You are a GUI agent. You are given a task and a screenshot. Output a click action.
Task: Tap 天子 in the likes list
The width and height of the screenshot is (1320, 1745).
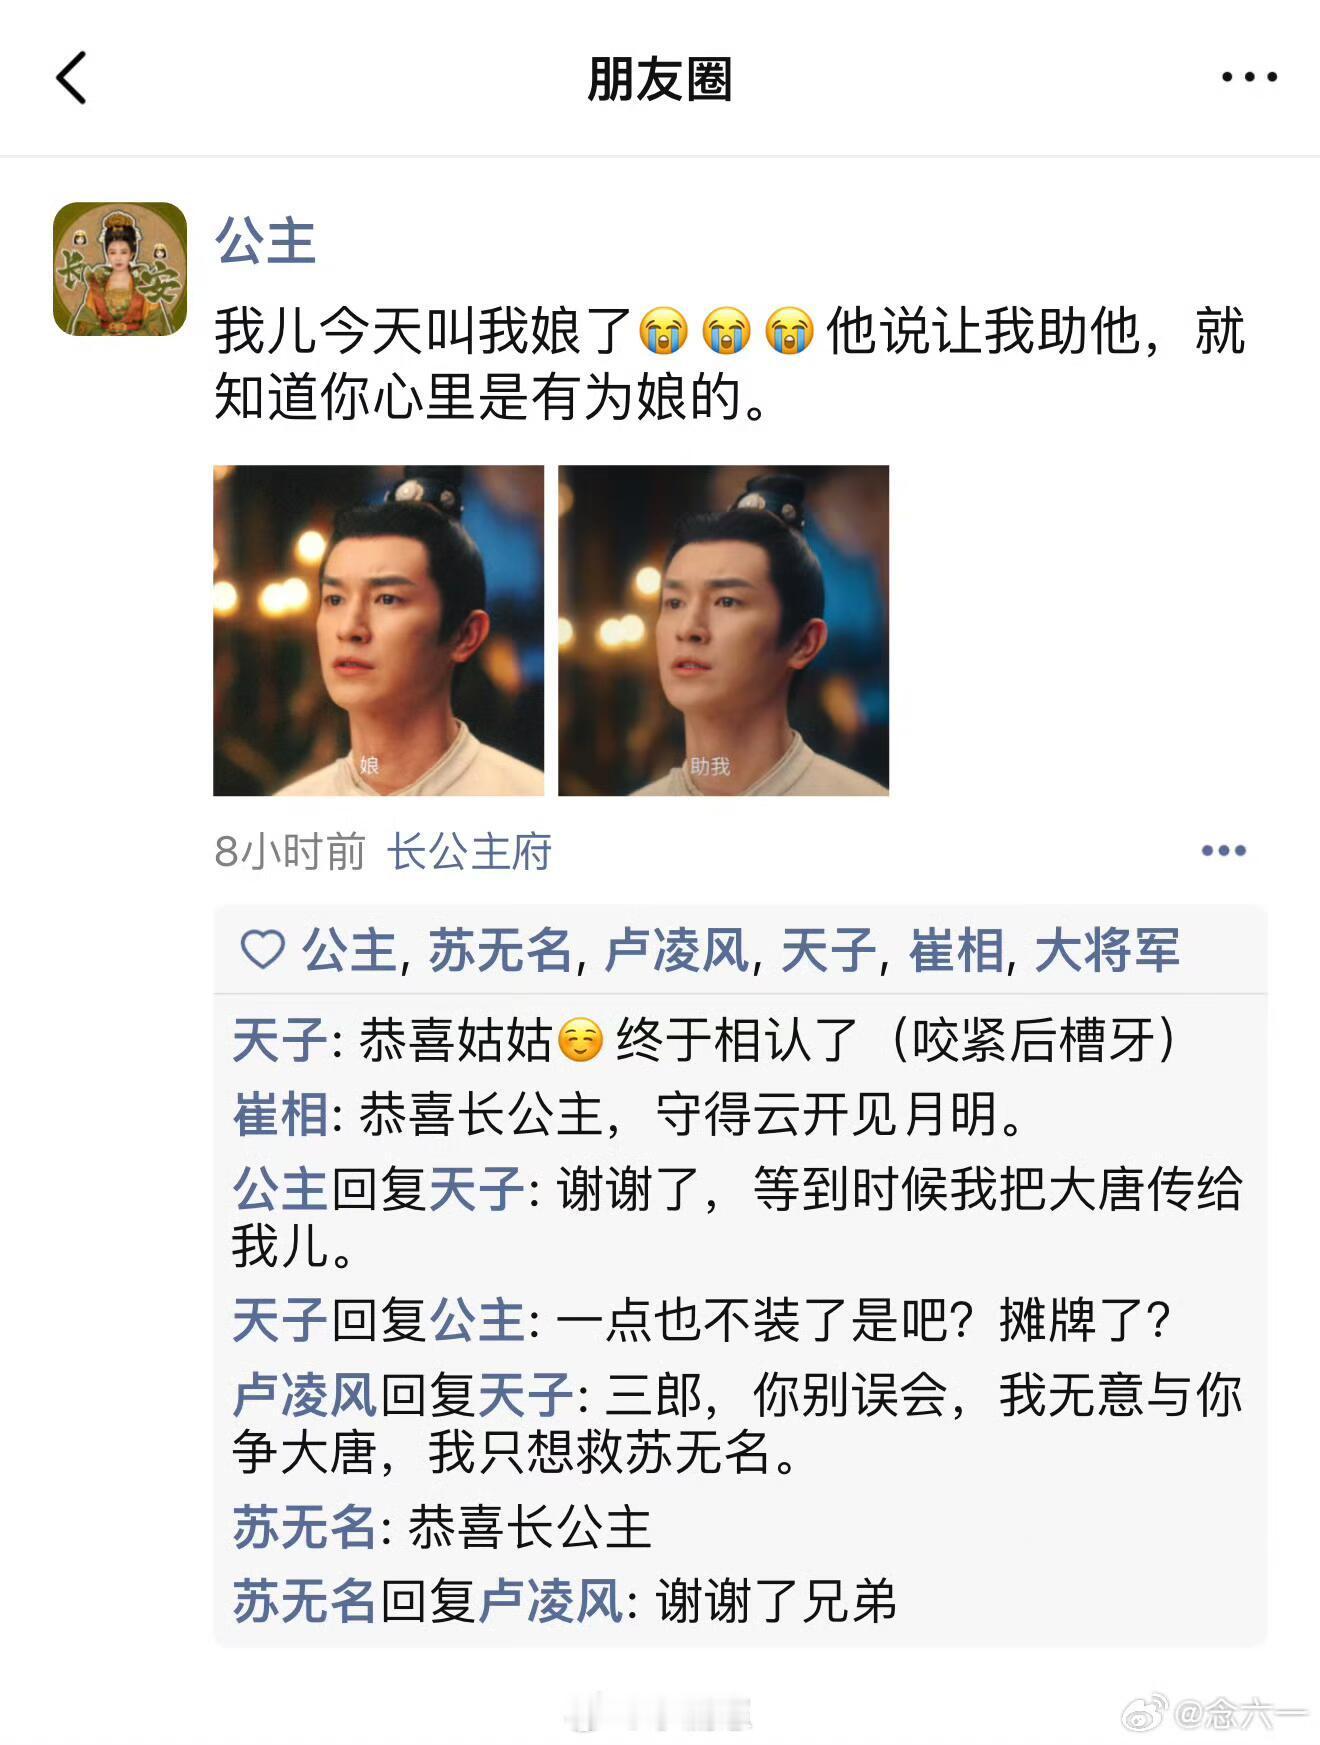[x=828, y=949]
